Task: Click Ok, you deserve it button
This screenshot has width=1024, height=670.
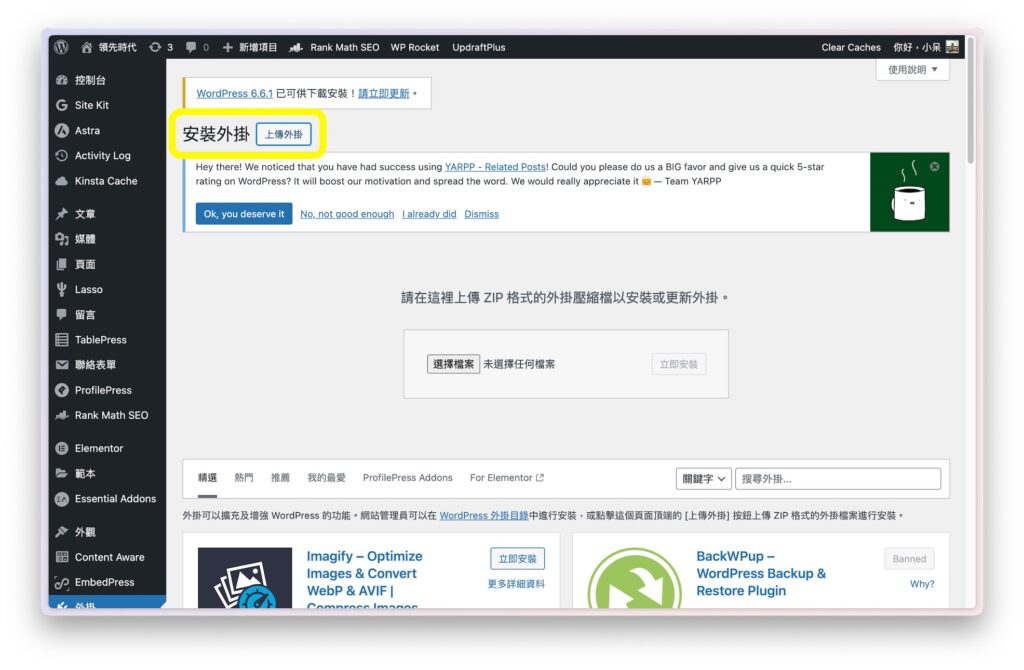Action: (x=244, y=214)
